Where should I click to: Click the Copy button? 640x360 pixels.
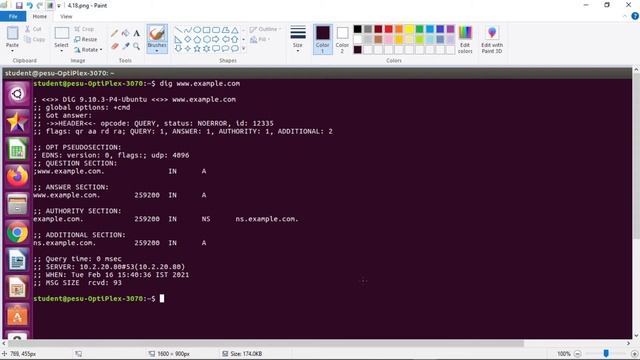[35, 40]
